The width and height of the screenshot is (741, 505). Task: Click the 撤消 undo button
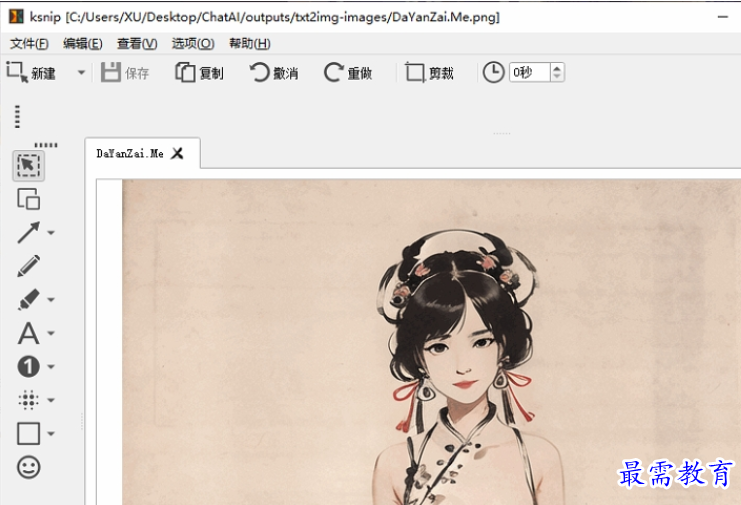274,73
